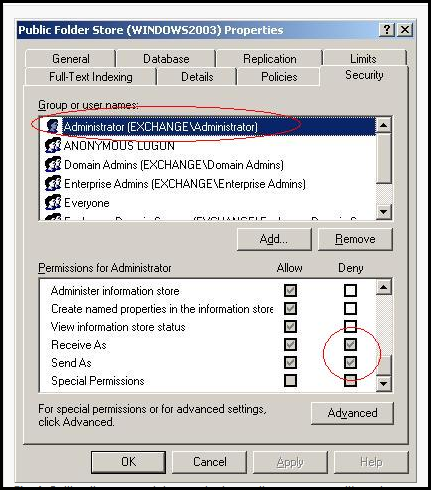Click the question mark help icon in title bar

(387, 30)
